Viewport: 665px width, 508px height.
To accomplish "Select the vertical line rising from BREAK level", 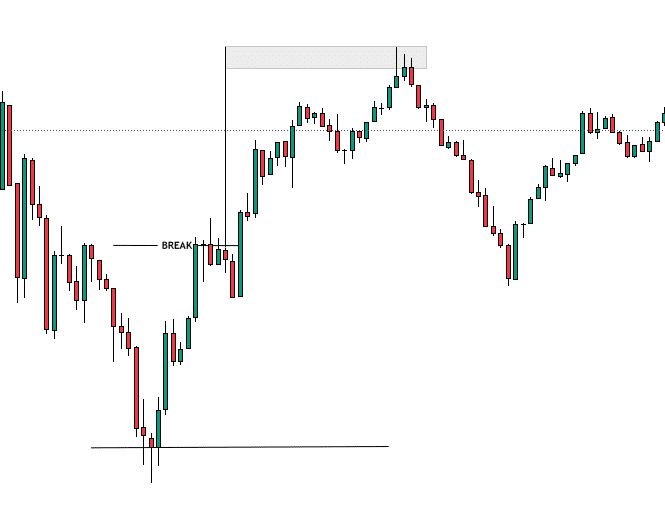I will (225, 146).
